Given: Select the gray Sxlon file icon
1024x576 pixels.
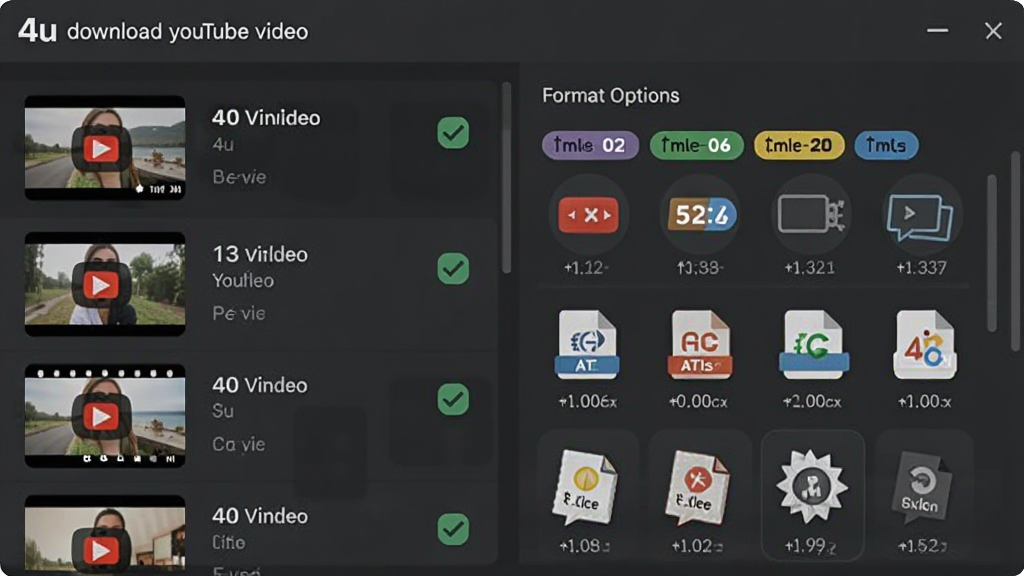Looking at the screenshot, I should (x=921, y=487).
